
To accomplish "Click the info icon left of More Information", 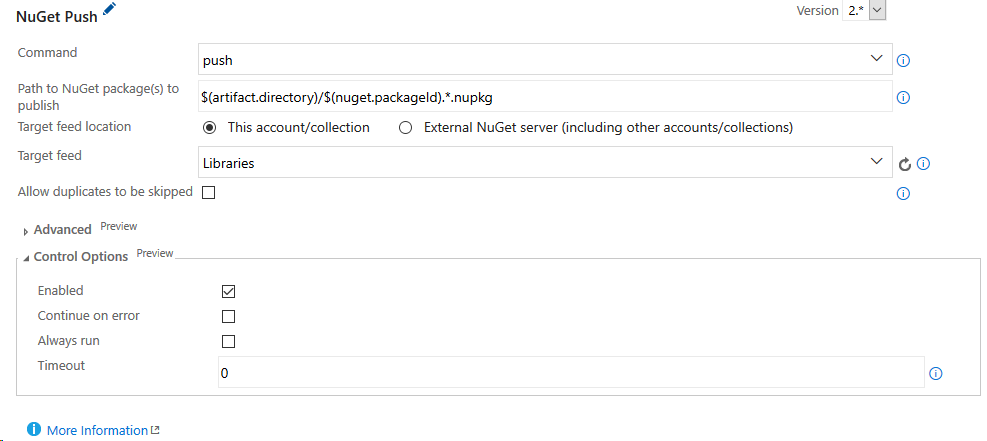I will click(x=34, y=430).
